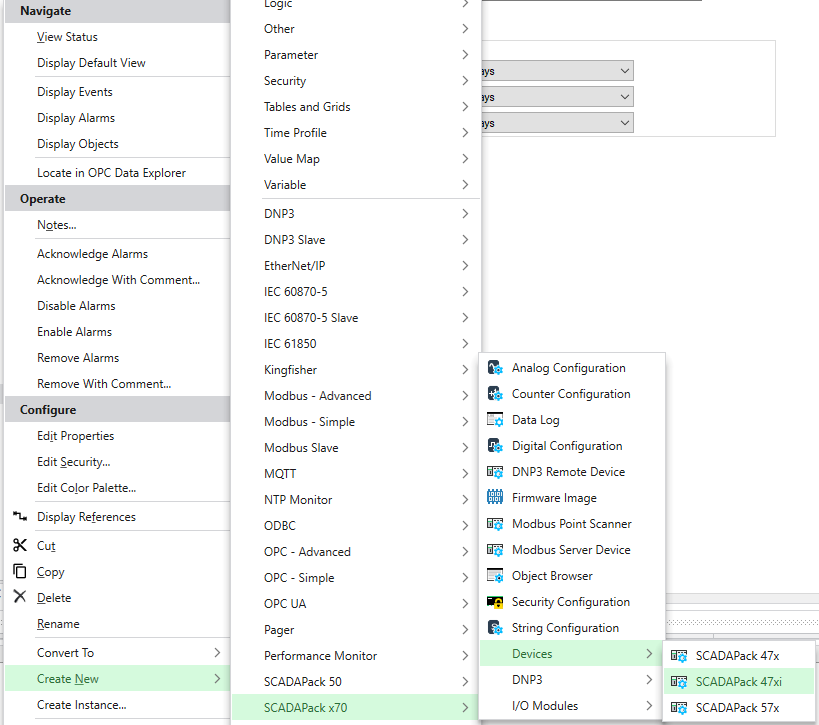The height and width of the screenshot is (725, 819).
Task: Click the SCADAPack 57x device icon
Action: click(x=678, y=708)
